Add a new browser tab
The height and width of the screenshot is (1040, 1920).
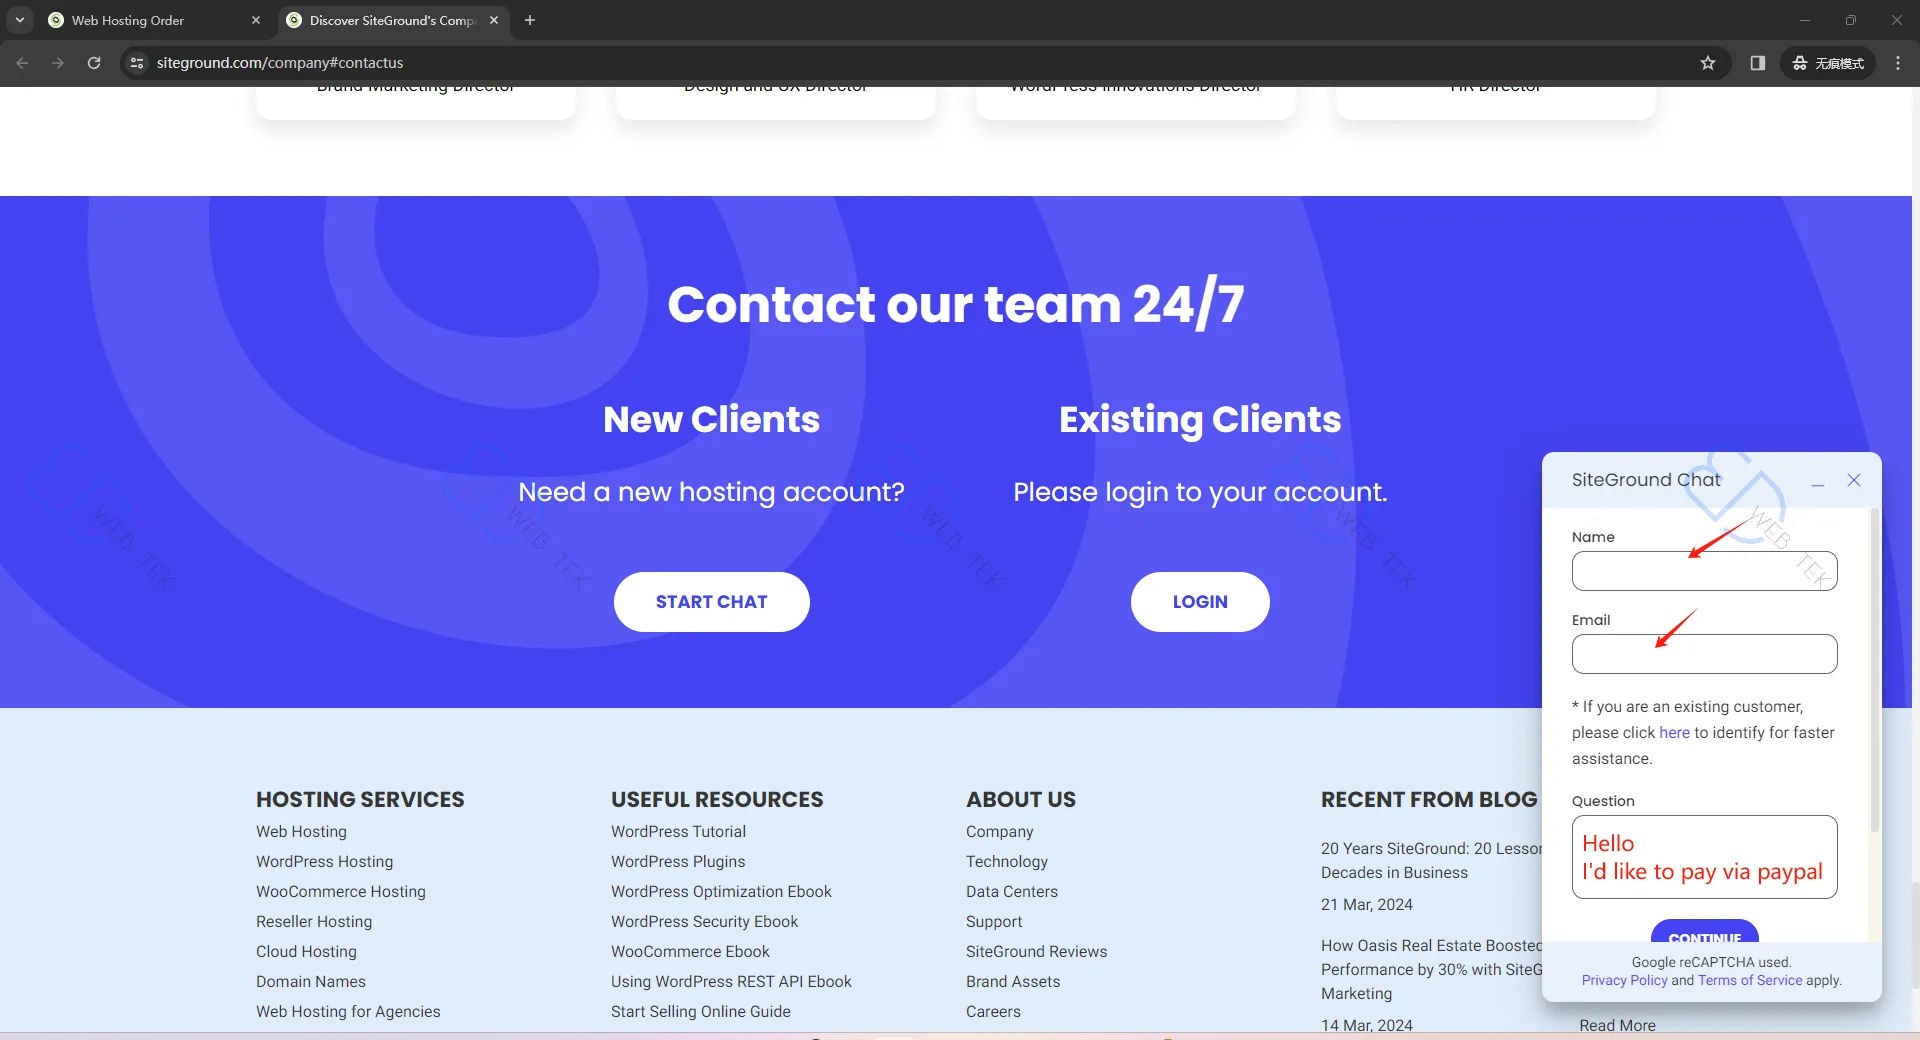[530, 20]
